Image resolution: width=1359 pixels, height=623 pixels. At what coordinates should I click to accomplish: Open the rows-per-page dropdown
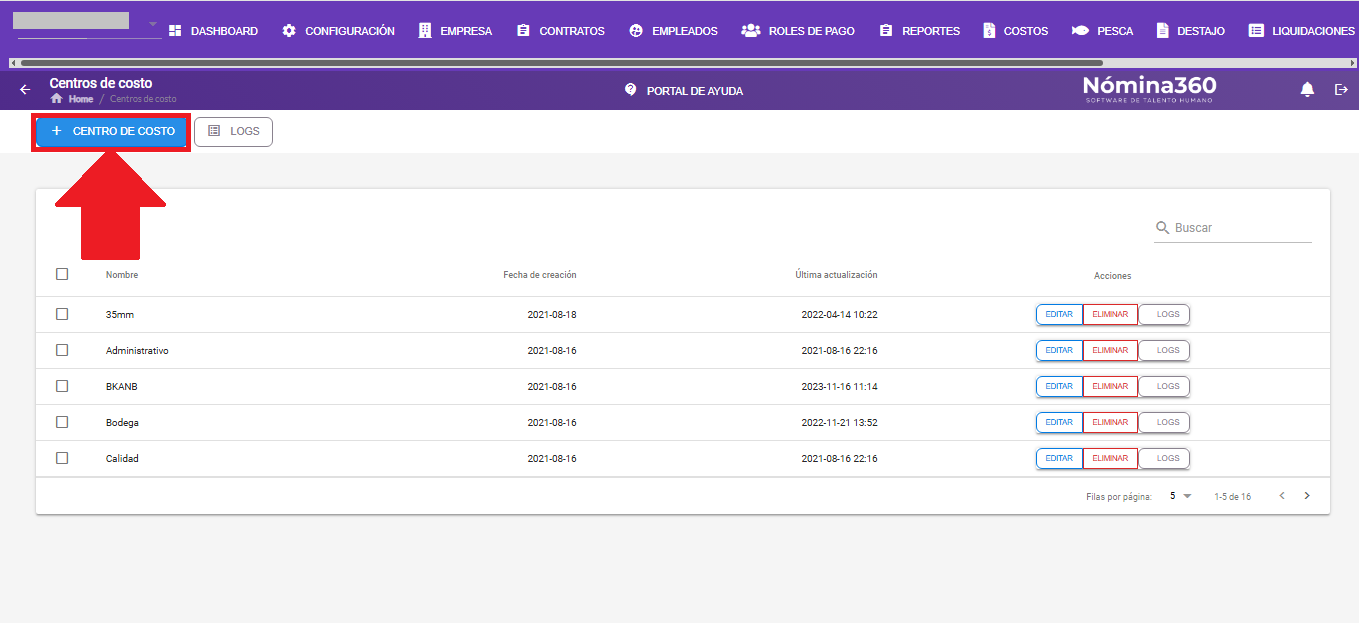tap(1181, 496)
